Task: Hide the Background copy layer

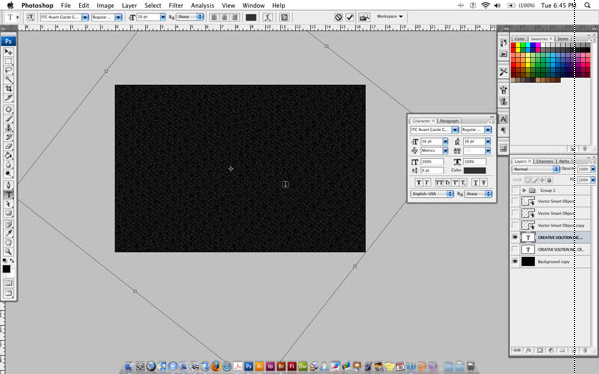Action: tap(515, 262)
